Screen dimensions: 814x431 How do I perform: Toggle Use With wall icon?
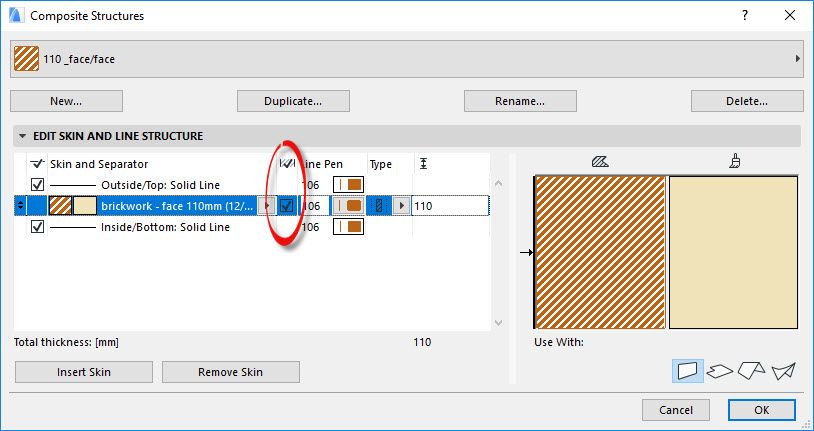pyautogui.click(x=688, y=371)
